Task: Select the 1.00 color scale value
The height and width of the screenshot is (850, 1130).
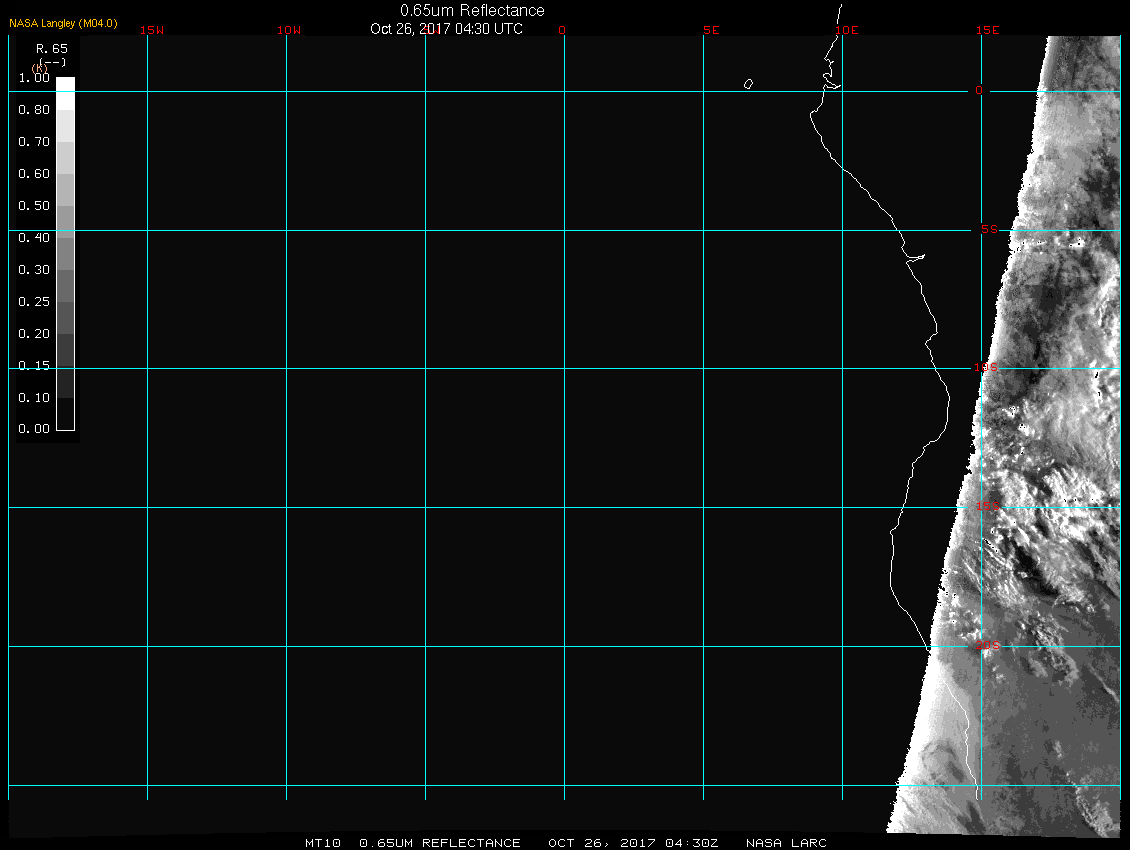Action: click(x=34, y=78)
